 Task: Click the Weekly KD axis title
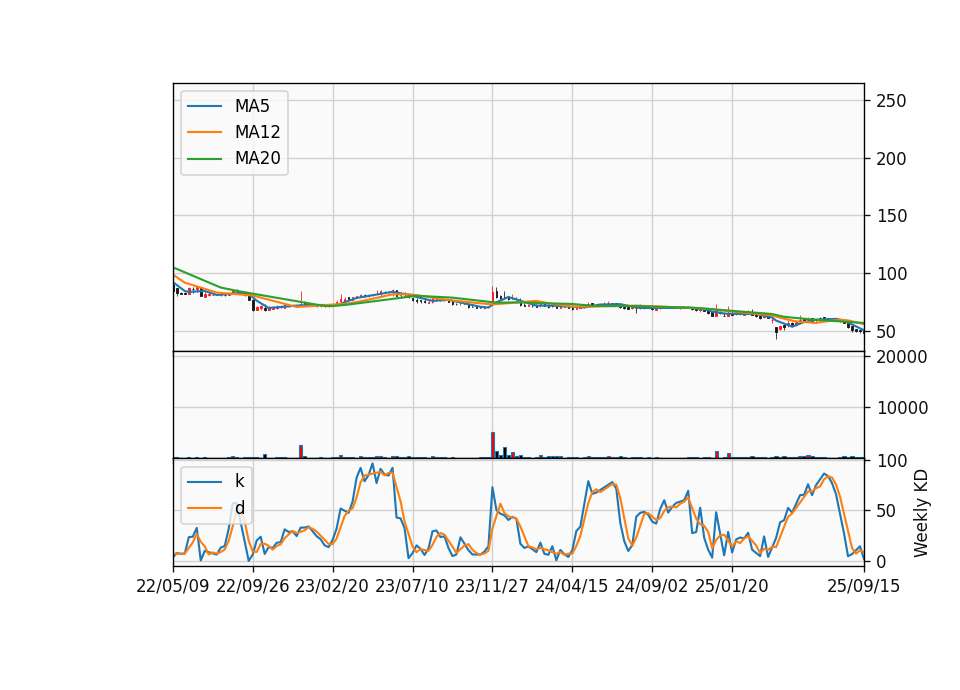click(x=920, y=513)
